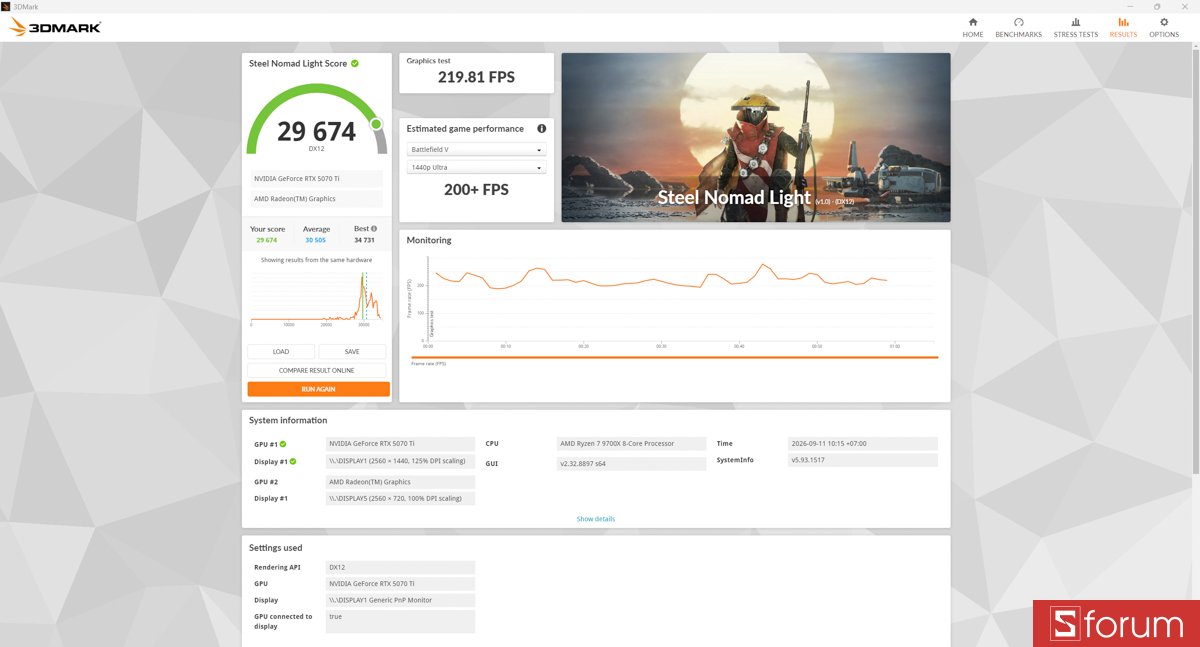
Task: Click Display #1 value 2560 × 1440 scaling
Action: (x=400, y=462)
